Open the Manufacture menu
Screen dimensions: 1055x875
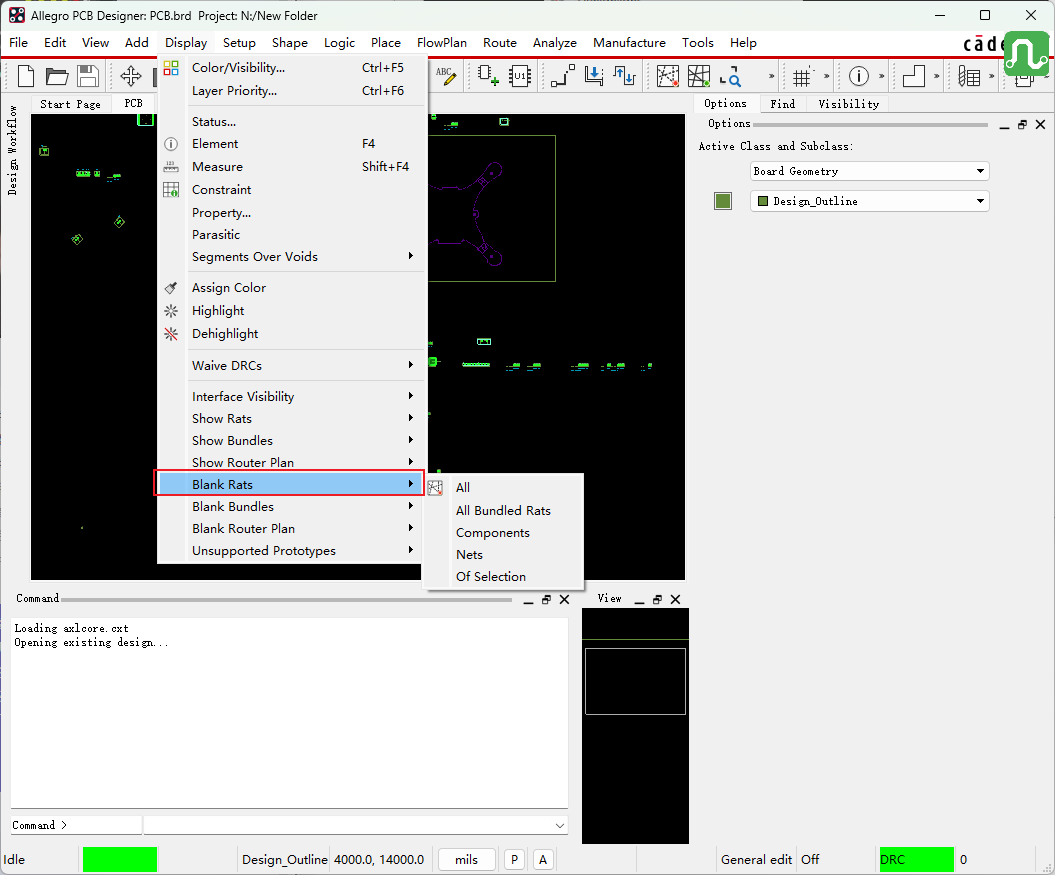[x=629, y=42]
